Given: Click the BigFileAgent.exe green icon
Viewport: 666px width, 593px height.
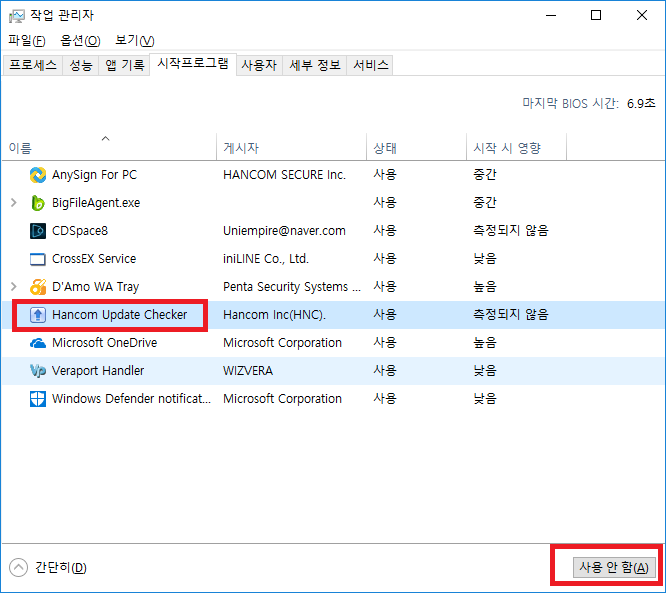Looking at the screenshot, I should 38,203.
